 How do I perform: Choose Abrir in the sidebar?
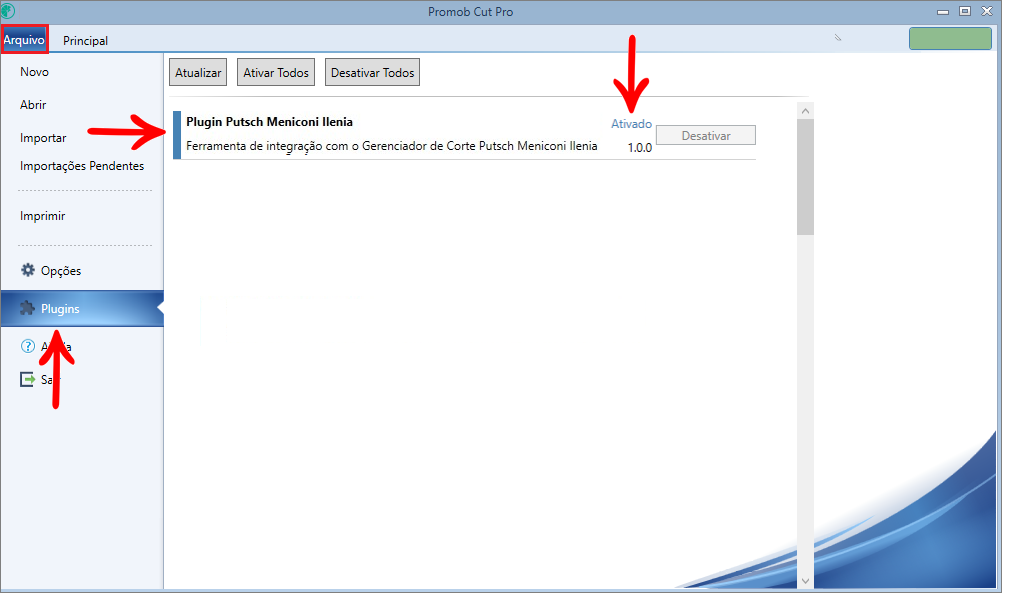click(33, 105)
